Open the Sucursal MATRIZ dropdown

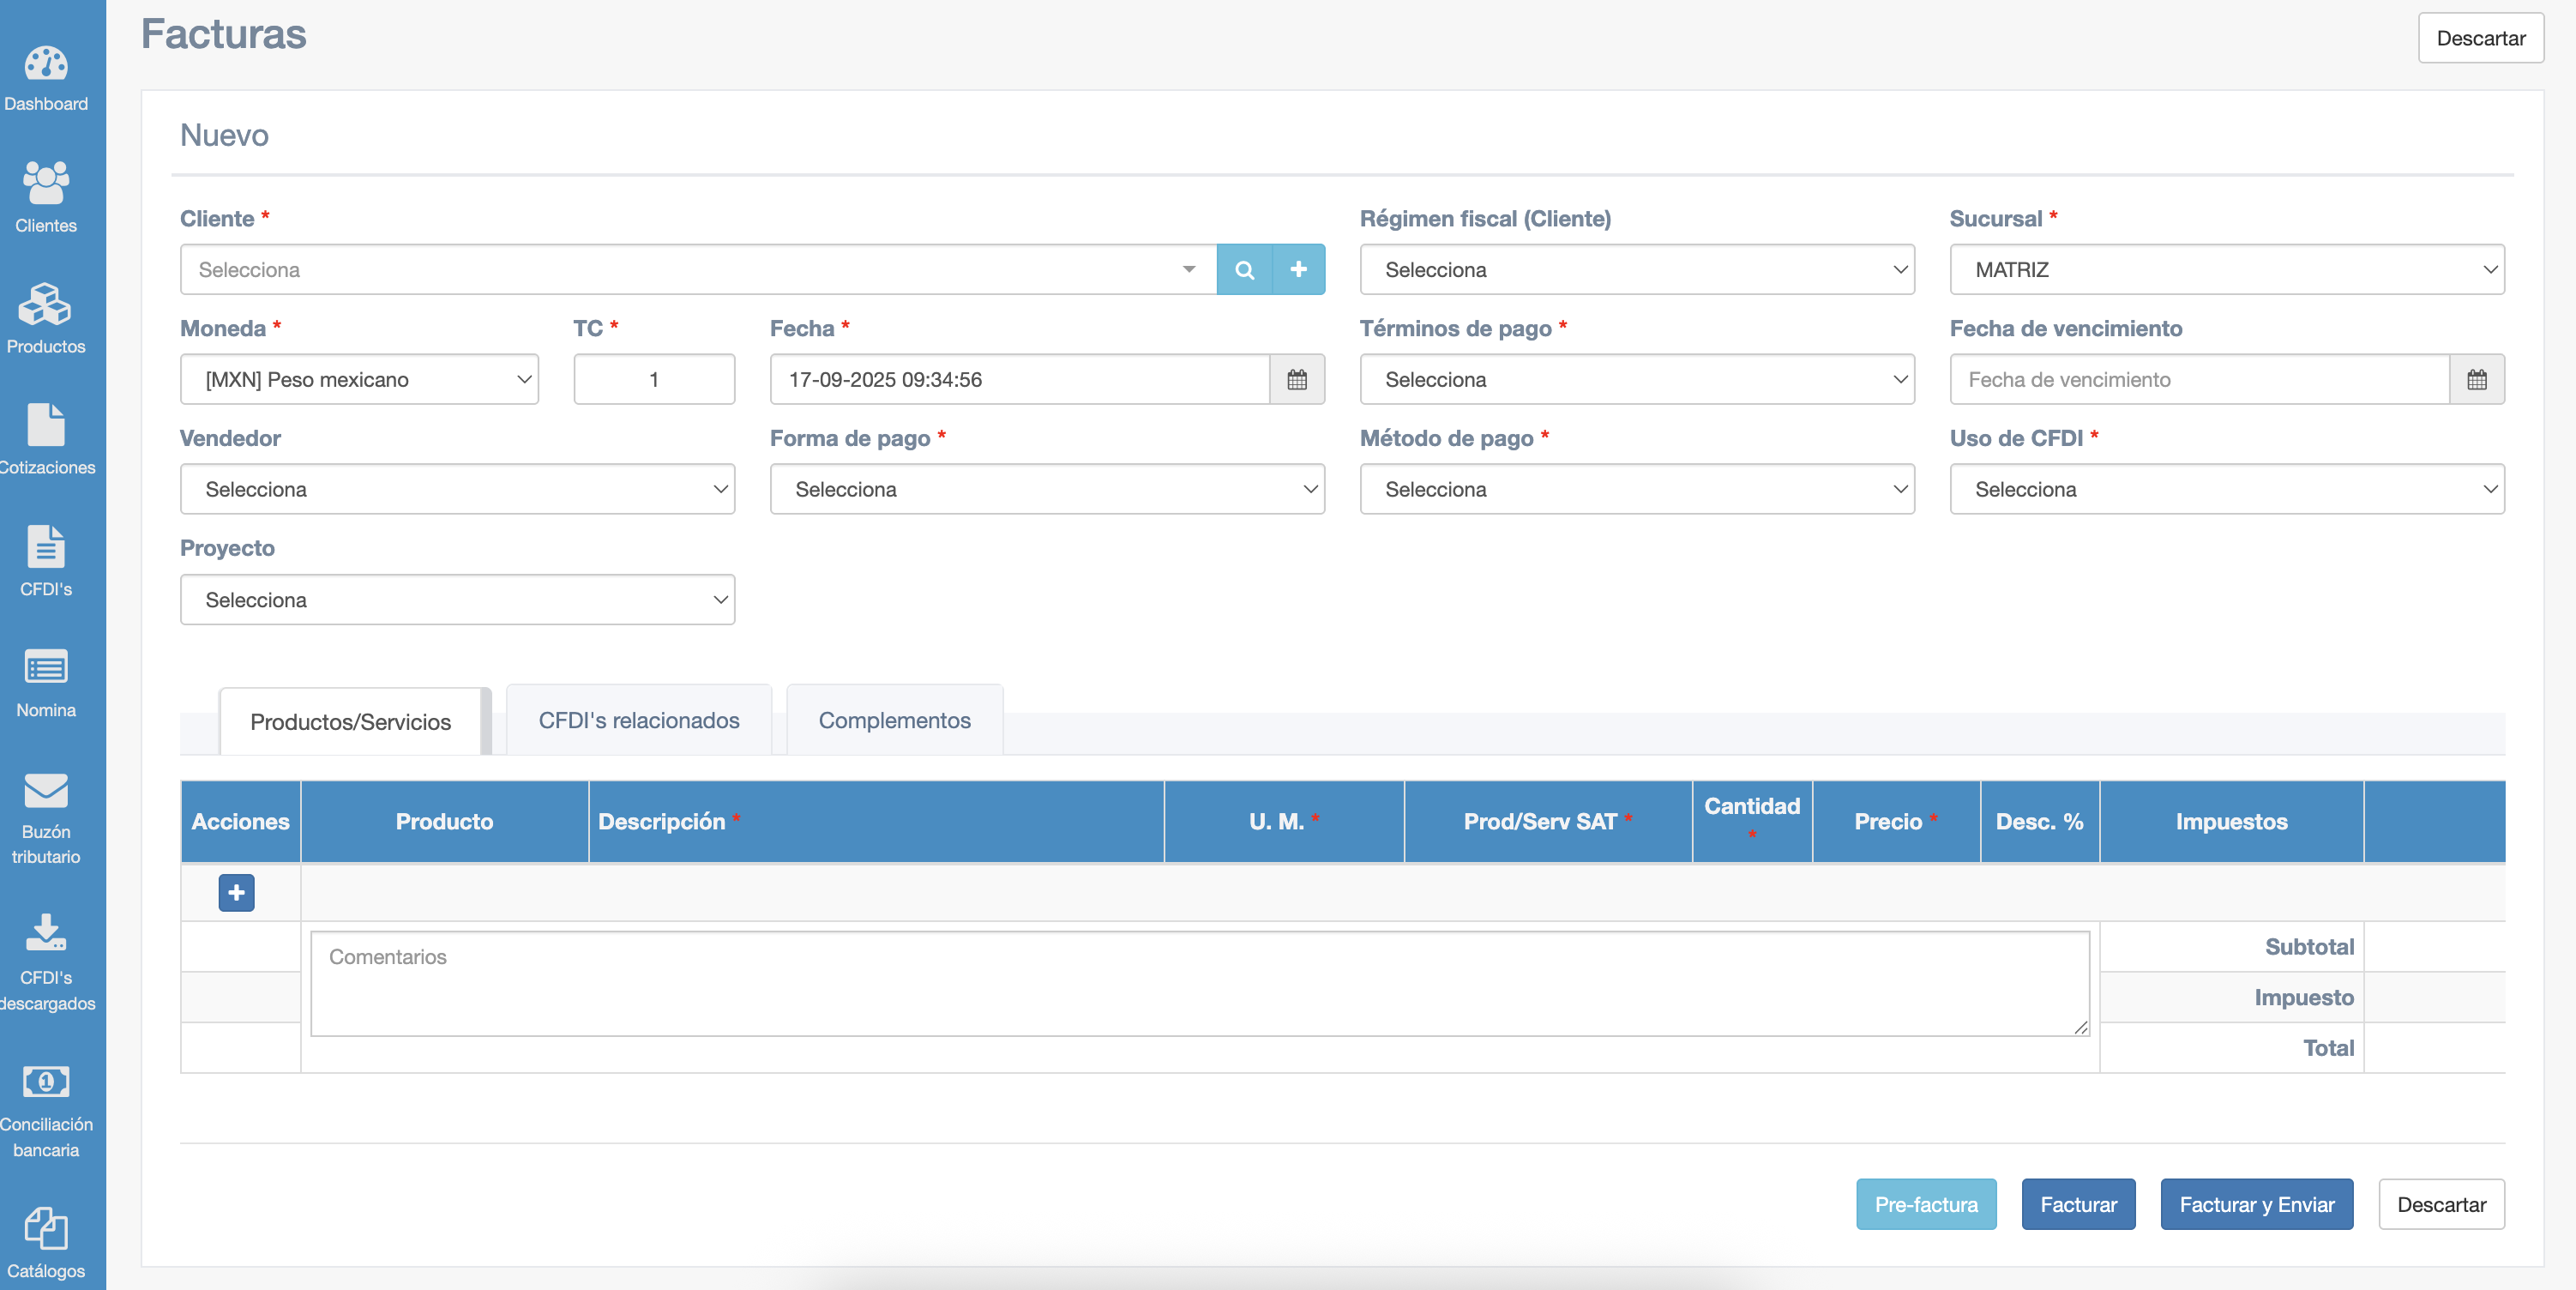coord(2226,270)
